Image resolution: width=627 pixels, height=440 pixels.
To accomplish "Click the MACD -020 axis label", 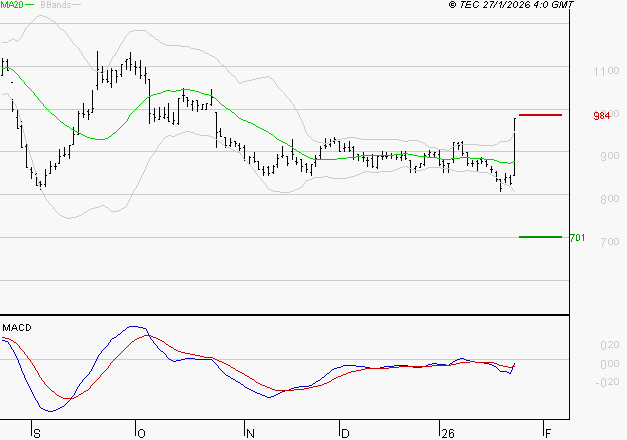I will 607,382.
